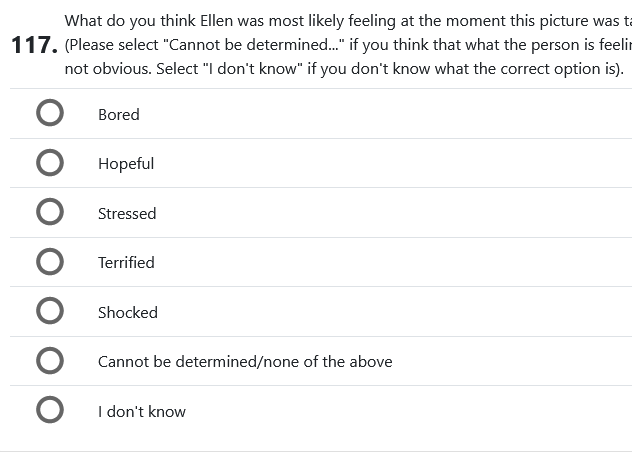Image resolution: width=632 pixels, height=452 pixels.
Task: Click the word "Bored" answer label
Action: click(x=118, y=115)
